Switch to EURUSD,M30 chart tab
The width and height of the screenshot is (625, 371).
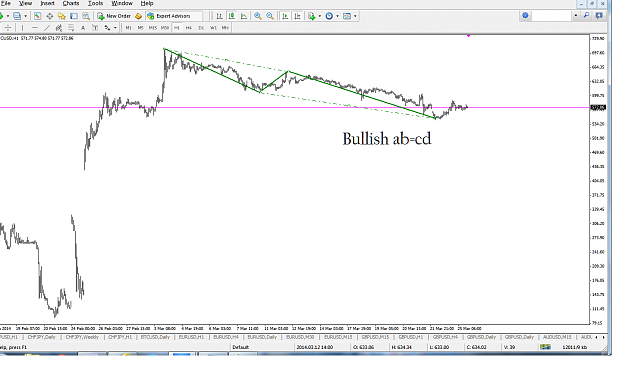(300, 337)
